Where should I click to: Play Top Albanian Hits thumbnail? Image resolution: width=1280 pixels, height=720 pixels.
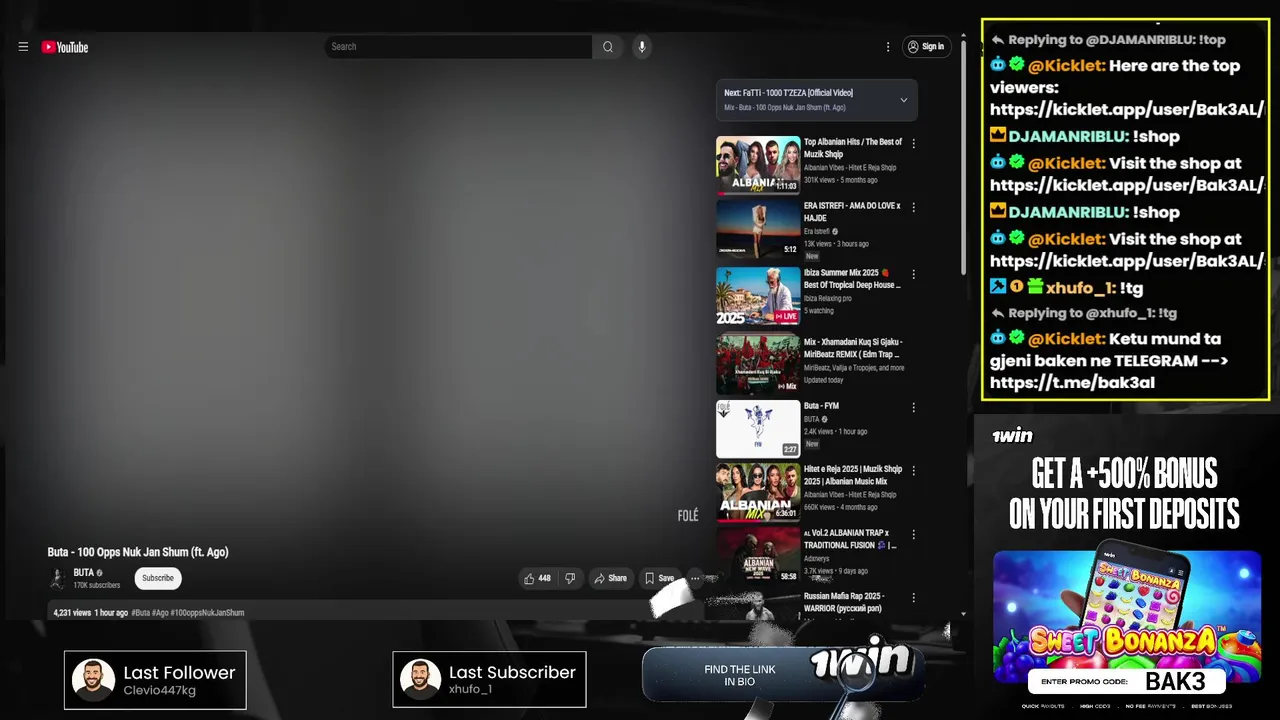pyautogui.click(x=758, y=164)
